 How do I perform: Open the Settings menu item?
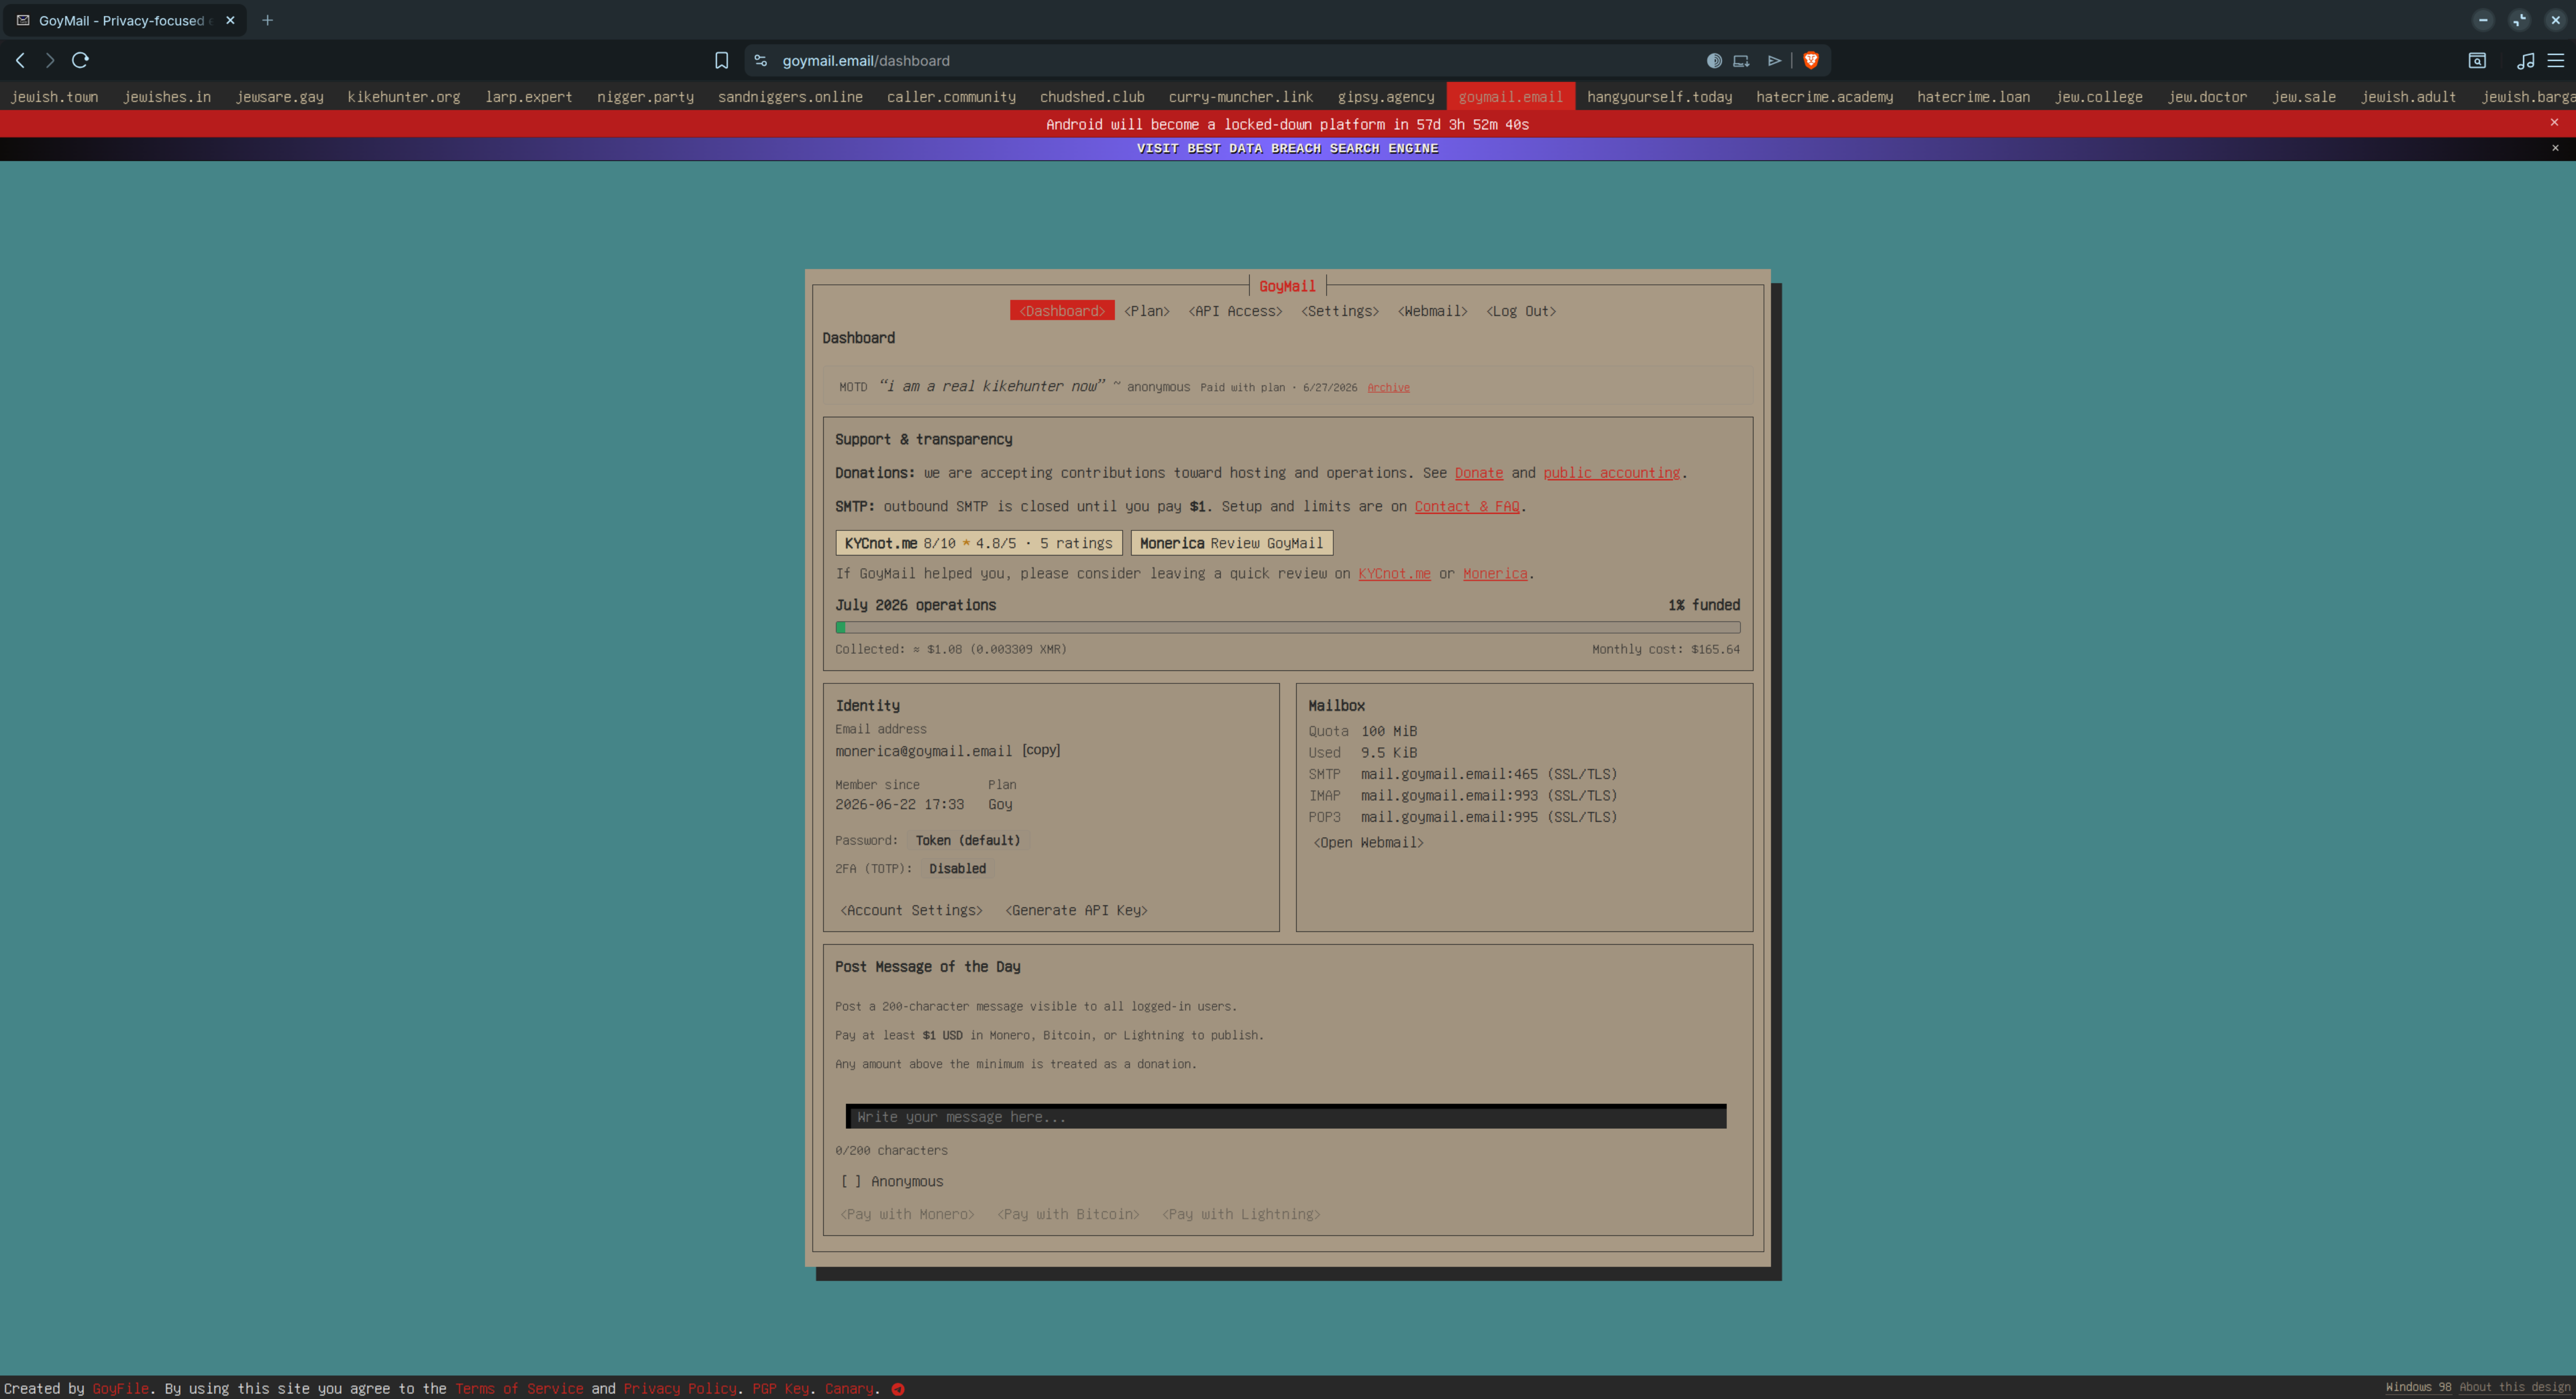coord(1340,311)
